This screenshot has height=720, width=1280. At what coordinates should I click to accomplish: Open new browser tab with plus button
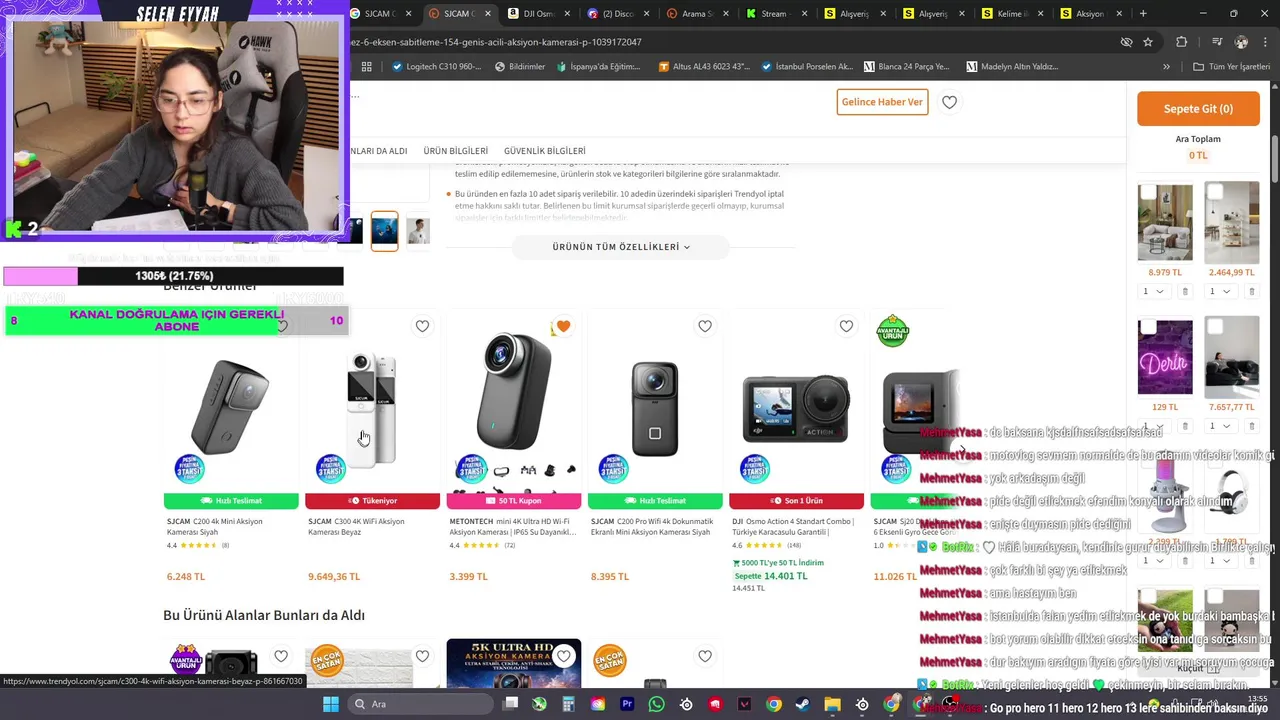coord(1143,13)
